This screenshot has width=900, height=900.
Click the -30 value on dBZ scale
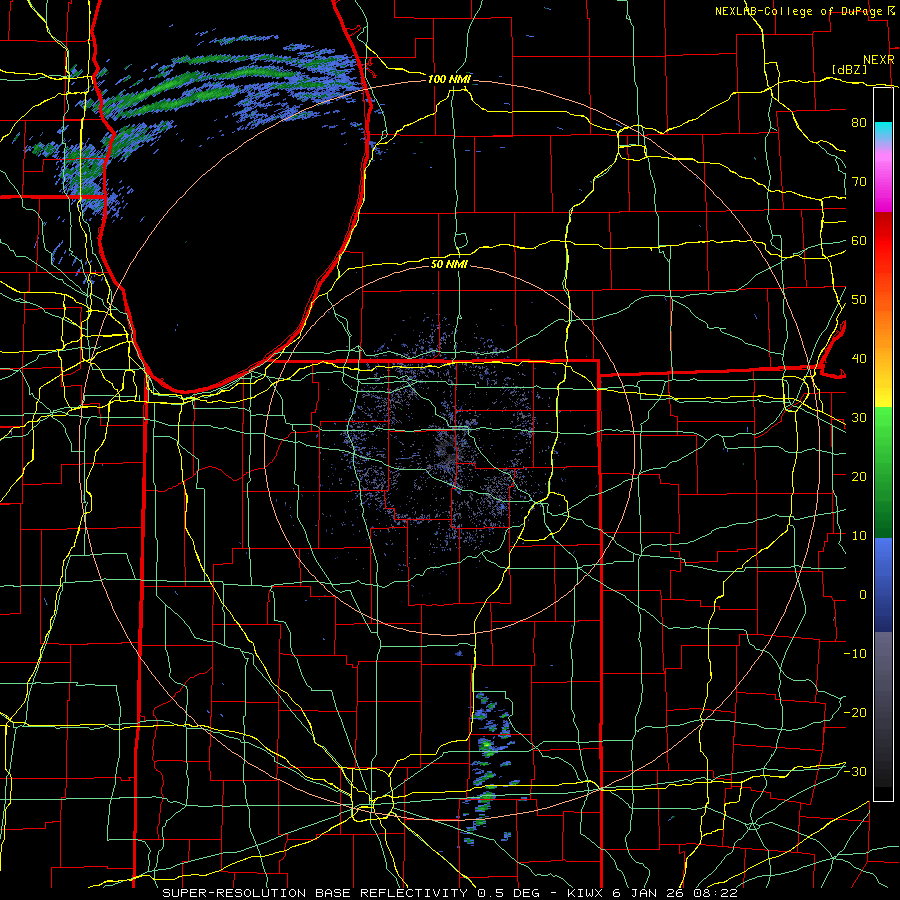pos(855,771)
